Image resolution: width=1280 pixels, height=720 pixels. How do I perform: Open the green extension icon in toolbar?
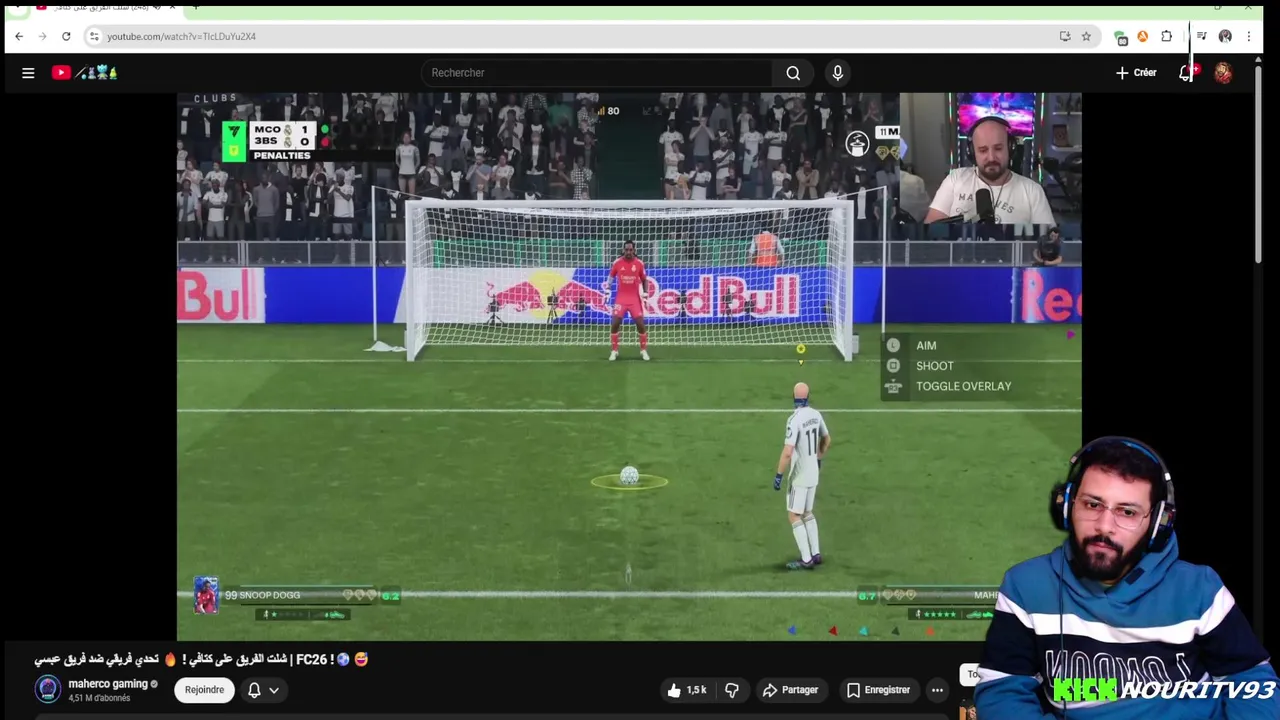coord(1121,37)
